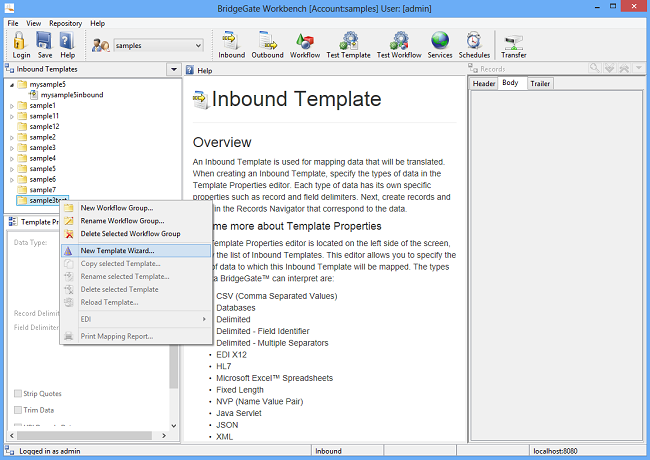Open the Inbound templates toolbar icon
This screenshot has width=650, height=460.
click(x=231, y=41)
